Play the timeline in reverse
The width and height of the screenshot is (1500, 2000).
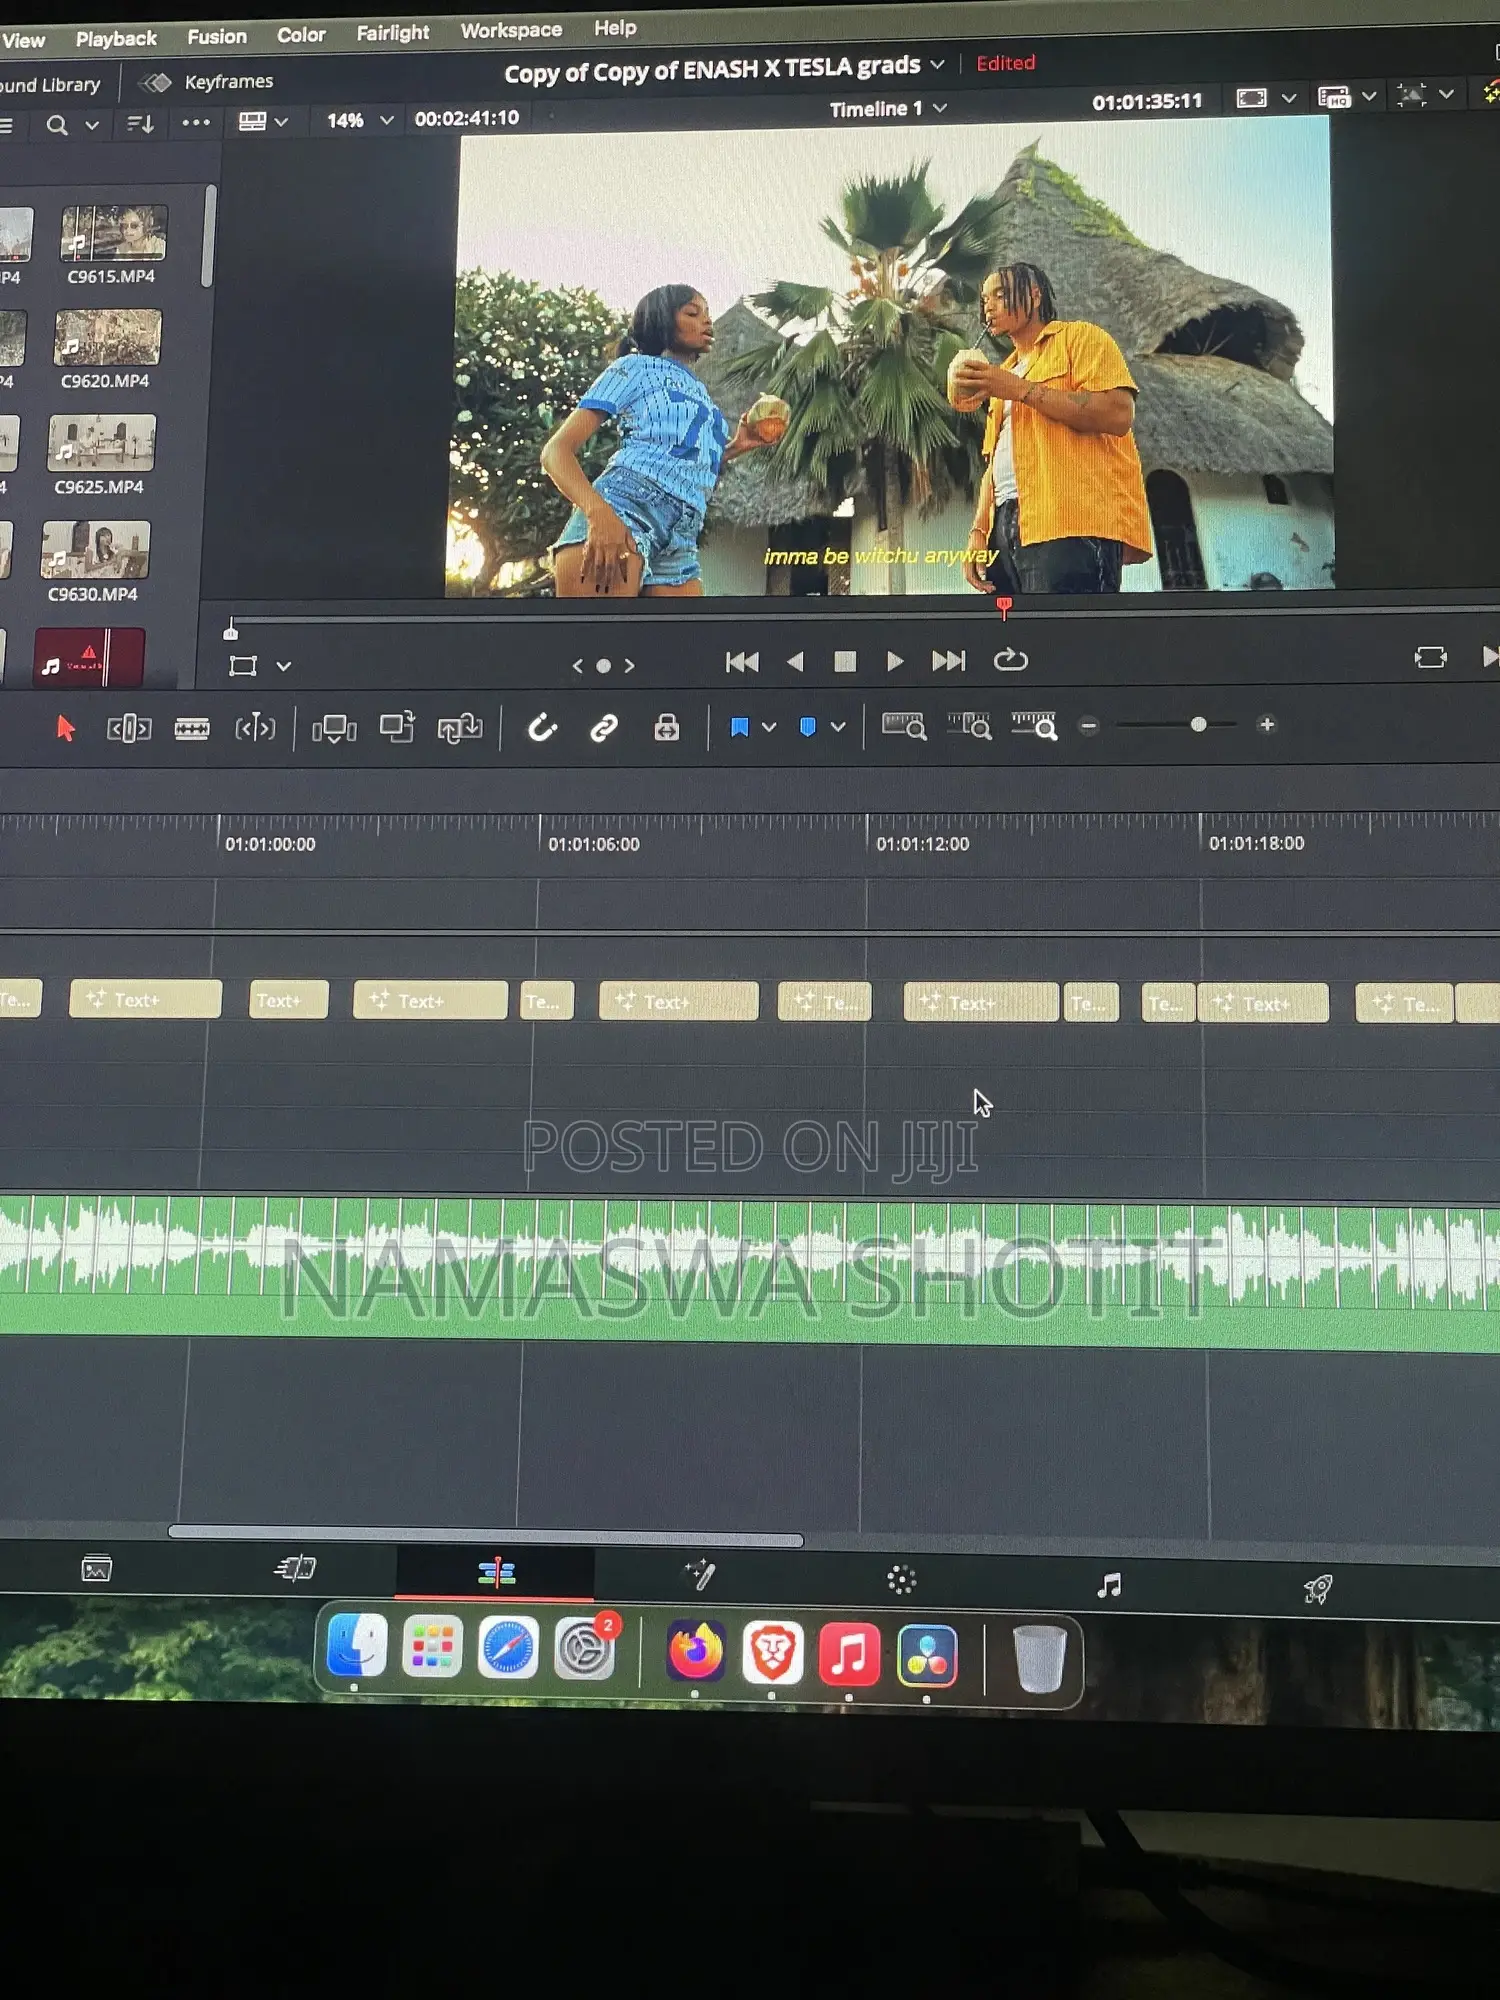pyautogui.click(x=796, y=661)
